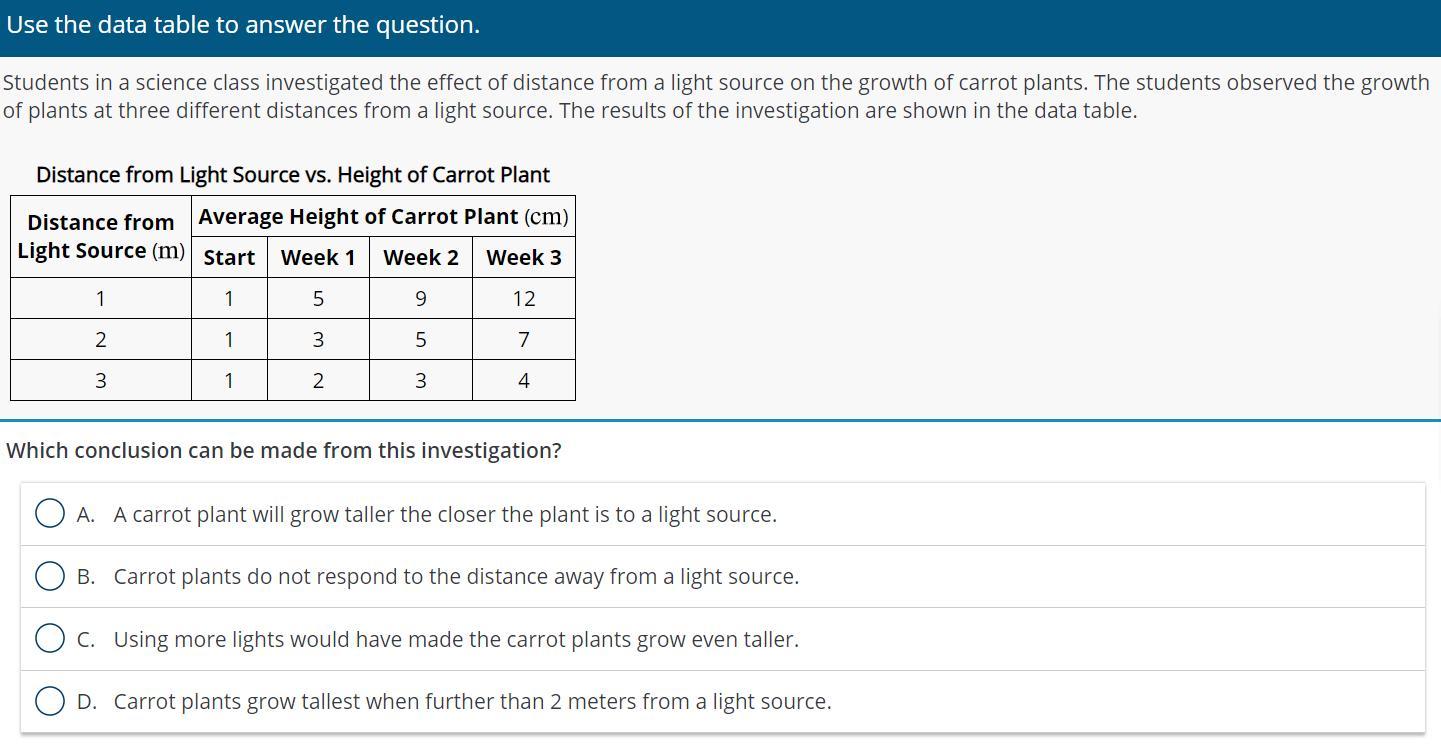Screen dimensions: 1441x746
Task: Click the Week 3 column header
Action: coord(523,258)
